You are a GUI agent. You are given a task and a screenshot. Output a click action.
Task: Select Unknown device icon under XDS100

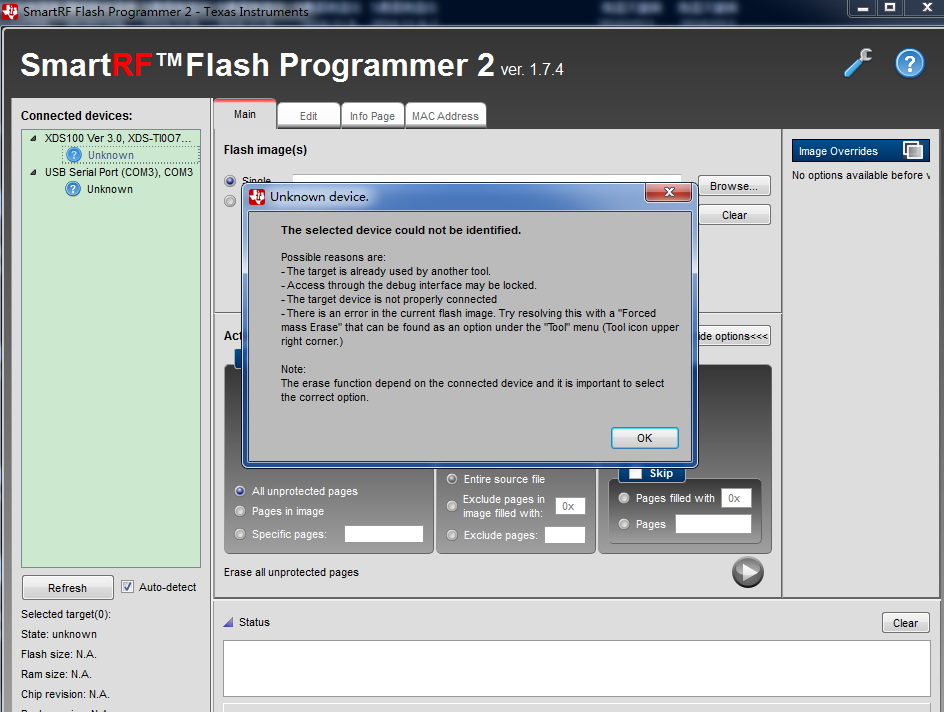coord(73,155)
